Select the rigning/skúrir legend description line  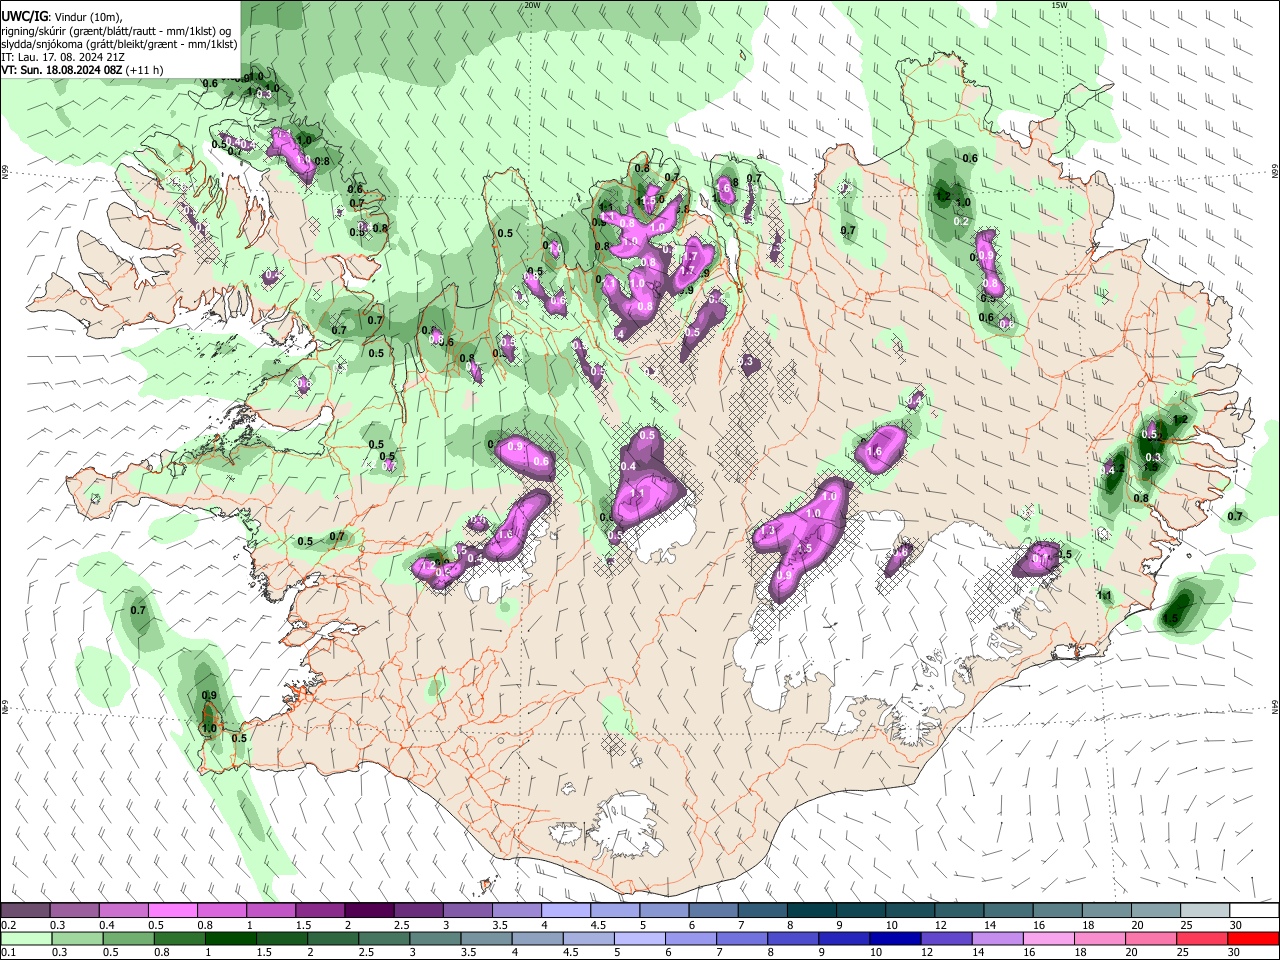[116, 30]
